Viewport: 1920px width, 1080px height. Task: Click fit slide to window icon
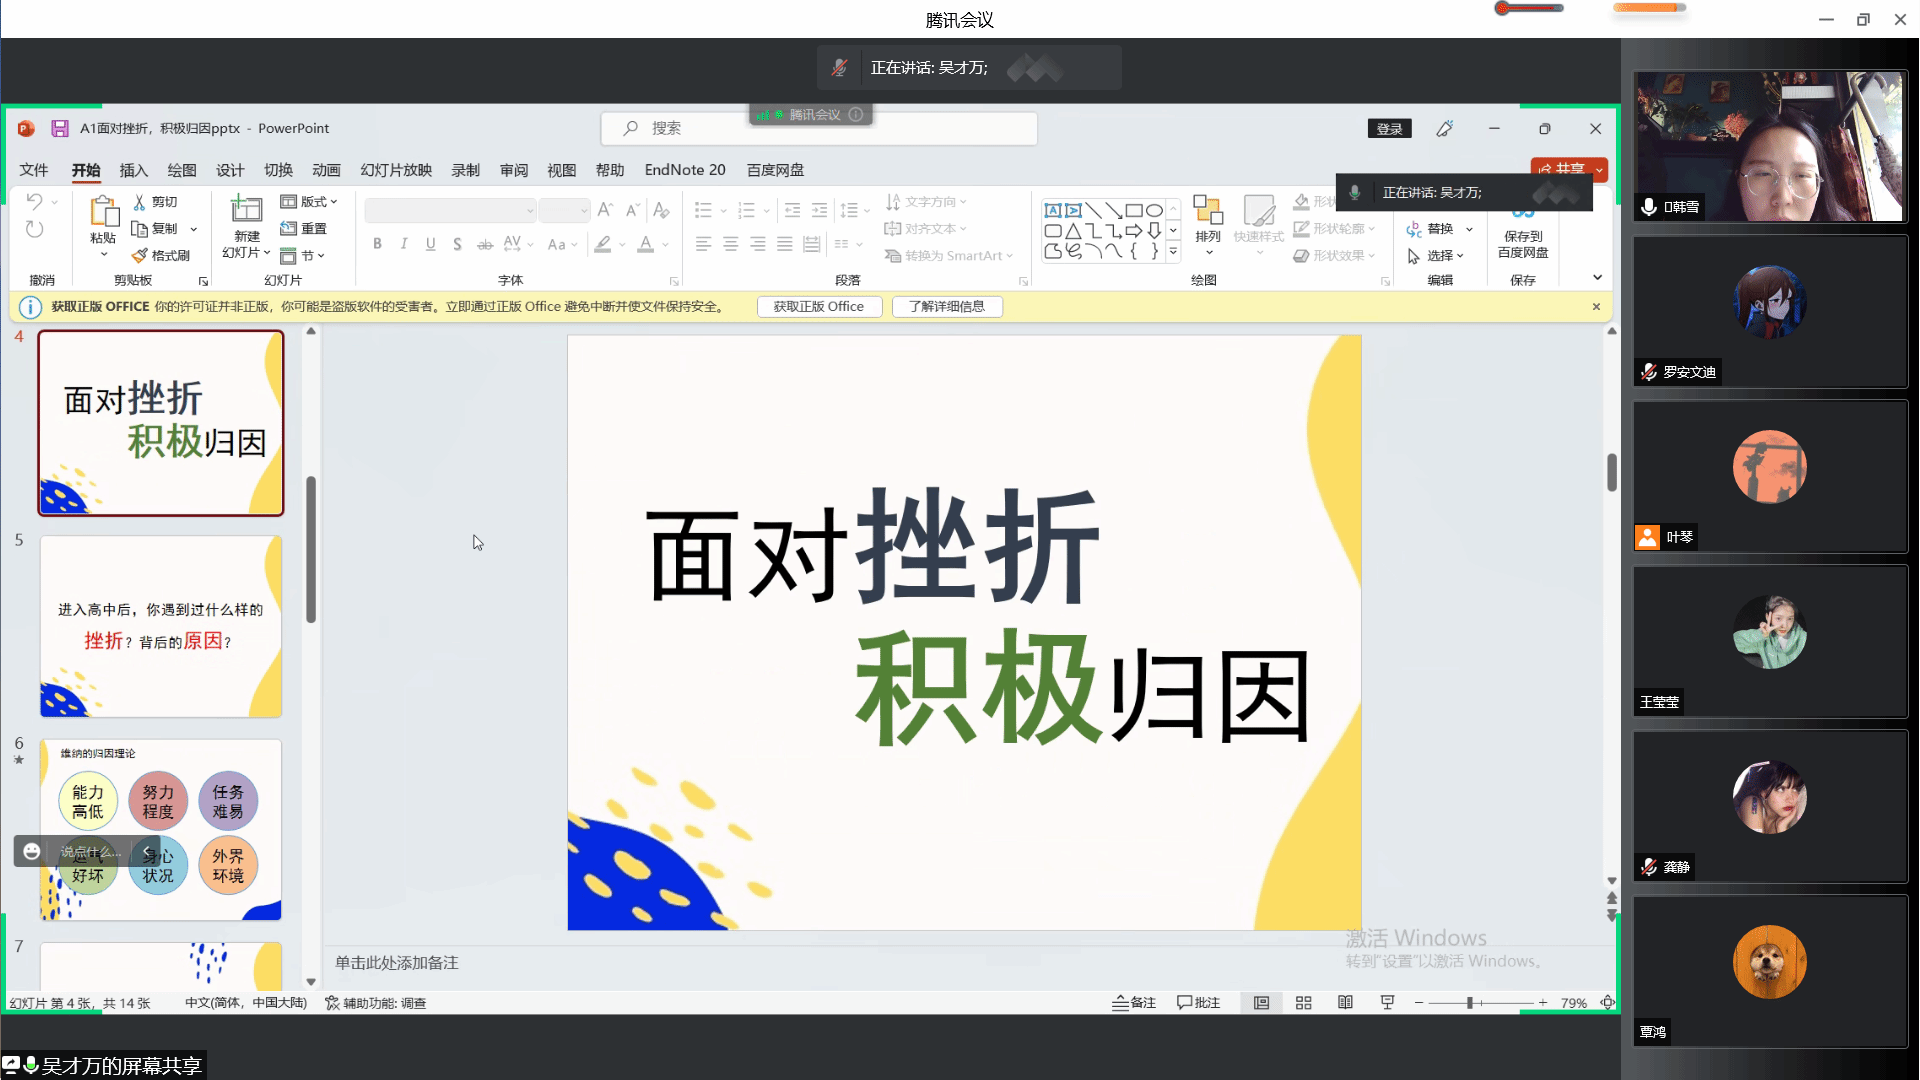1607,1003
